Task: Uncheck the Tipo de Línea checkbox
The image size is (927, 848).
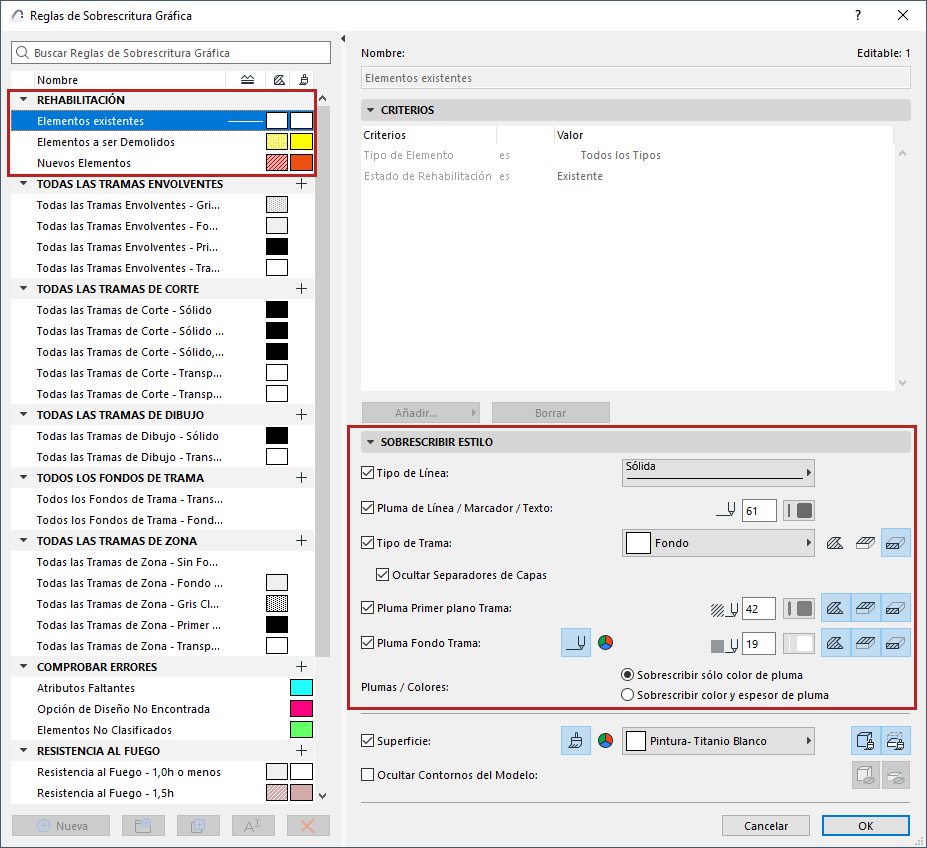Action: tap(368, 473)
